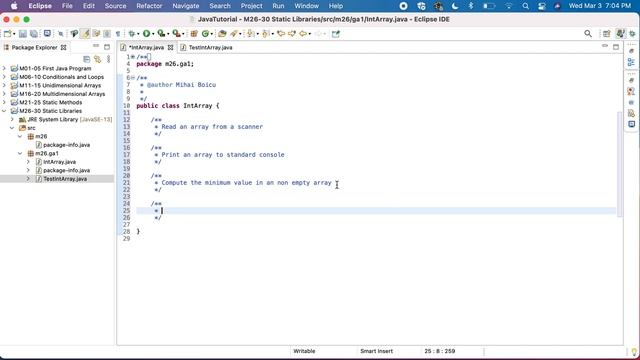This screenshot has height=360, width=640.
Task: Click Collapse All in Package Explorer
Action: [87, 60]
